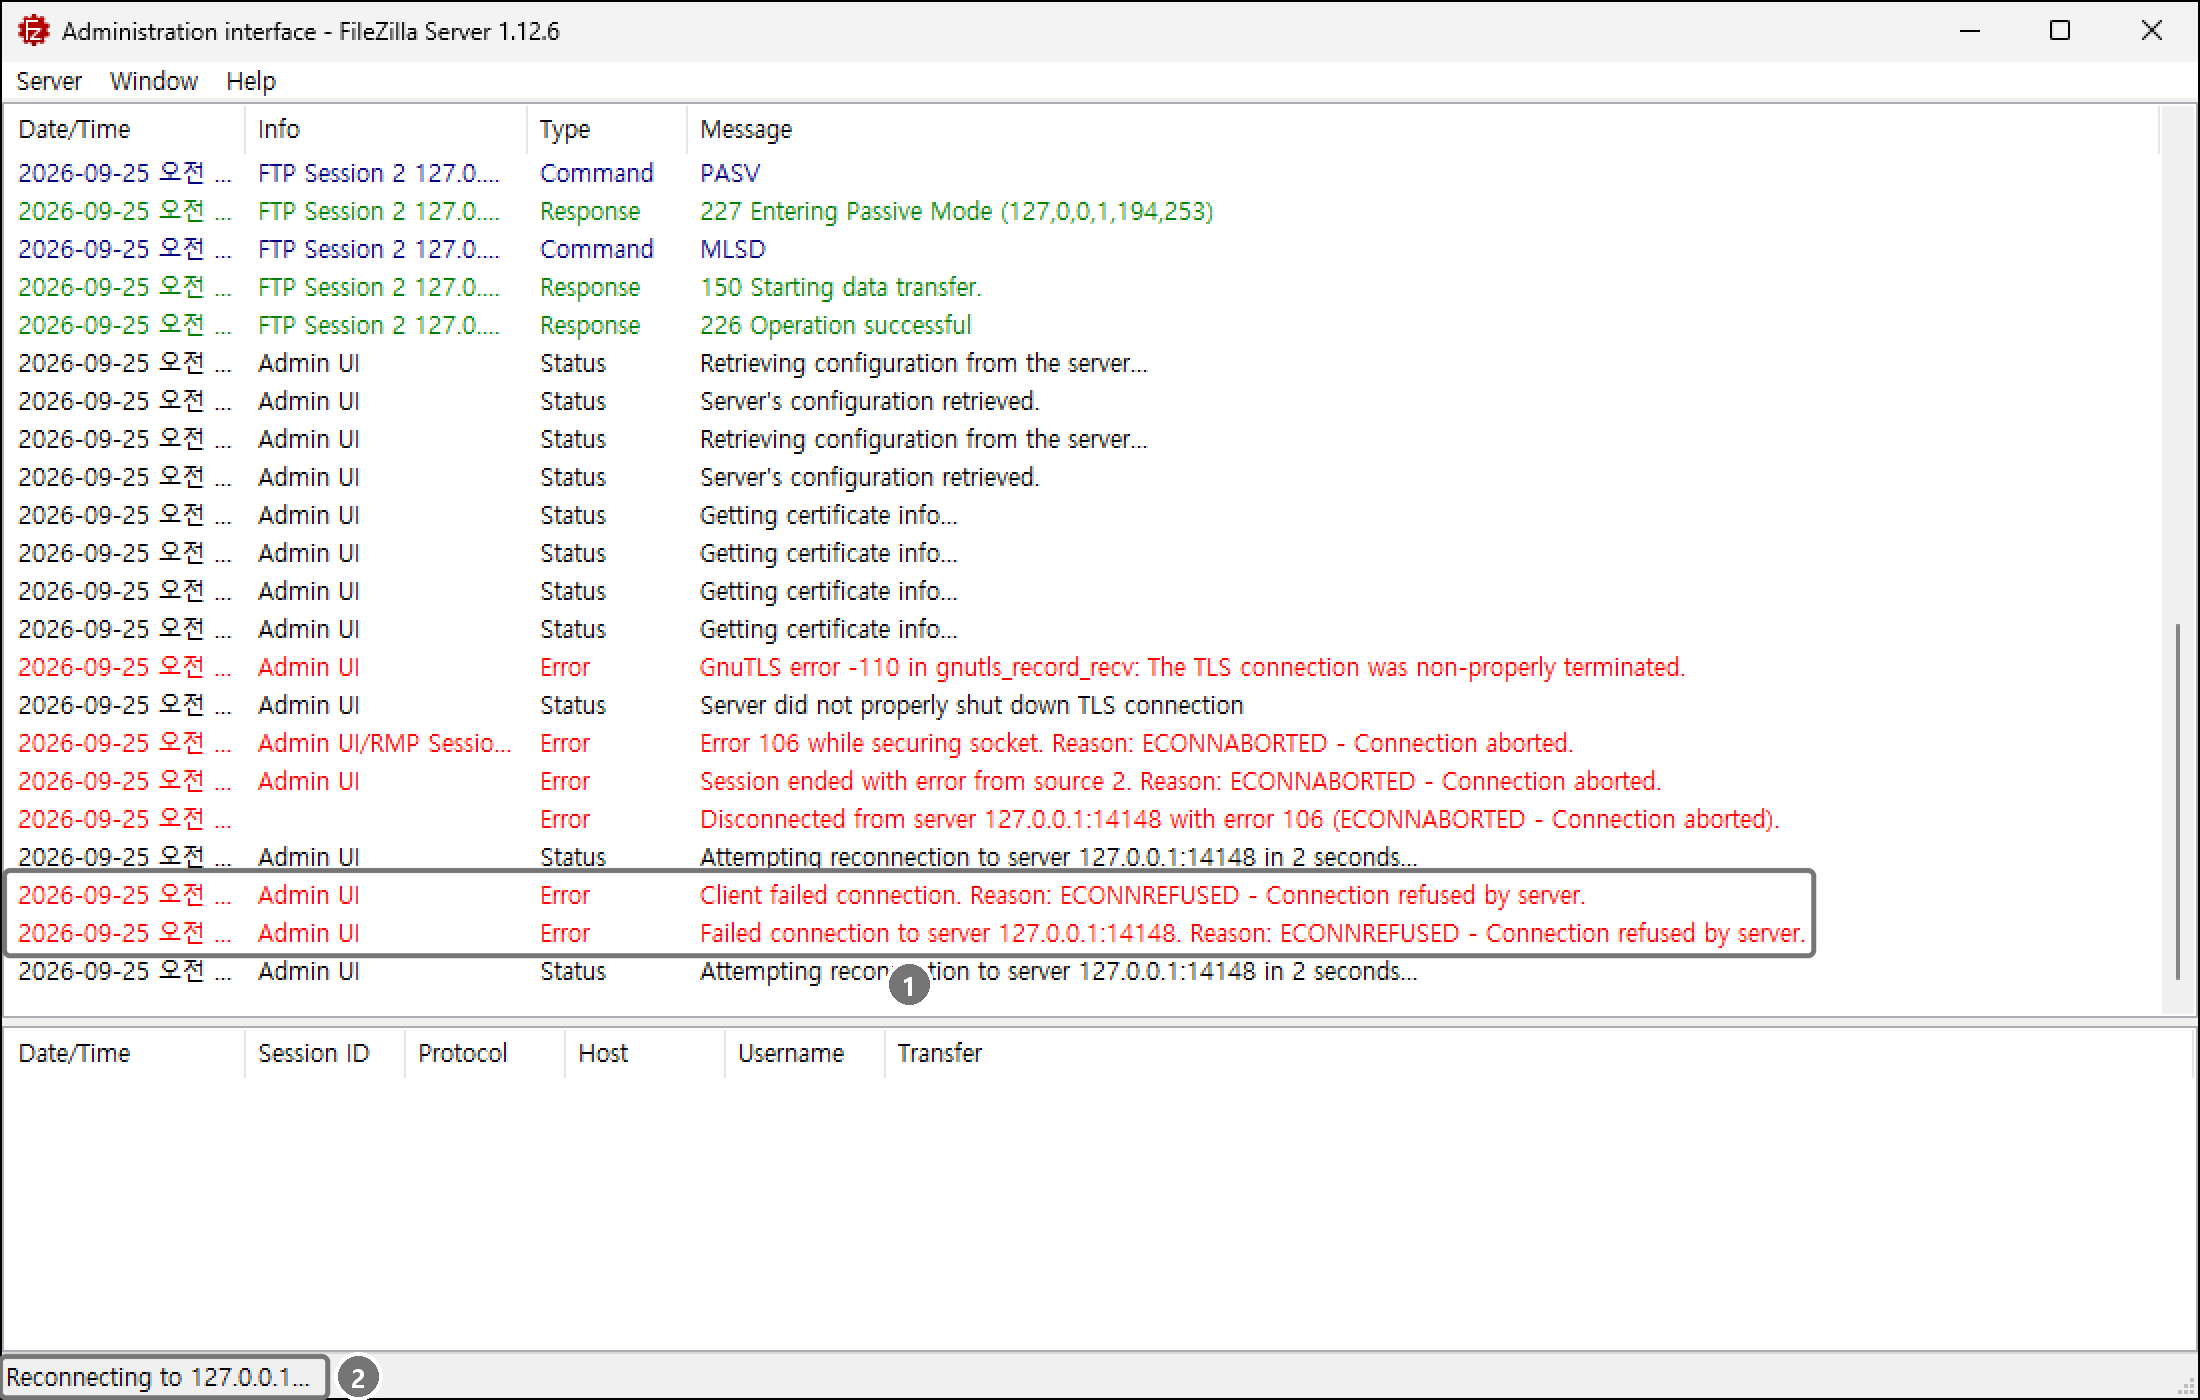The image size is (2200, 1400).
Task: Click the sessions Date/Time column header
Action: click(x=124, y=1053)
